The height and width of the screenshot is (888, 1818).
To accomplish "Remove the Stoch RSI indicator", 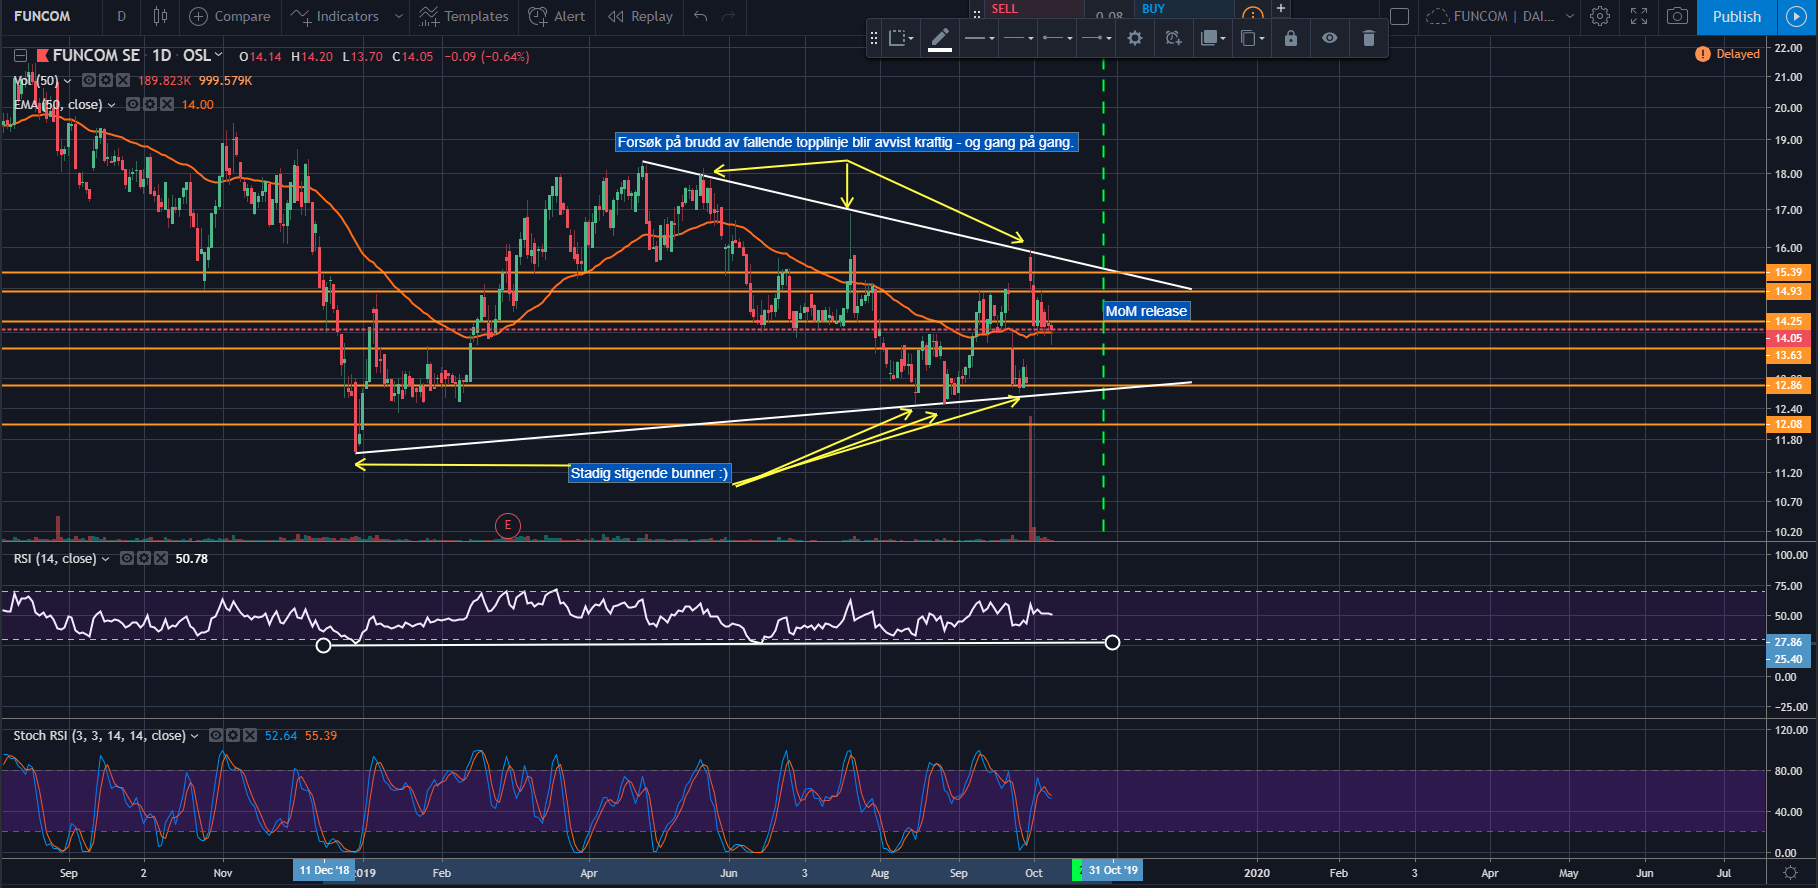I will pos(250,735).
